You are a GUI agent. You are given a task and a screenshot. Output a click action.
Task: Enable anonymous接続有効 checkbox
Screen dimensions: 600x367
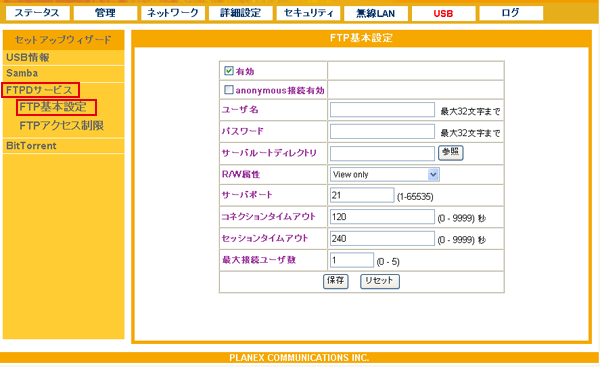point(228,90)
